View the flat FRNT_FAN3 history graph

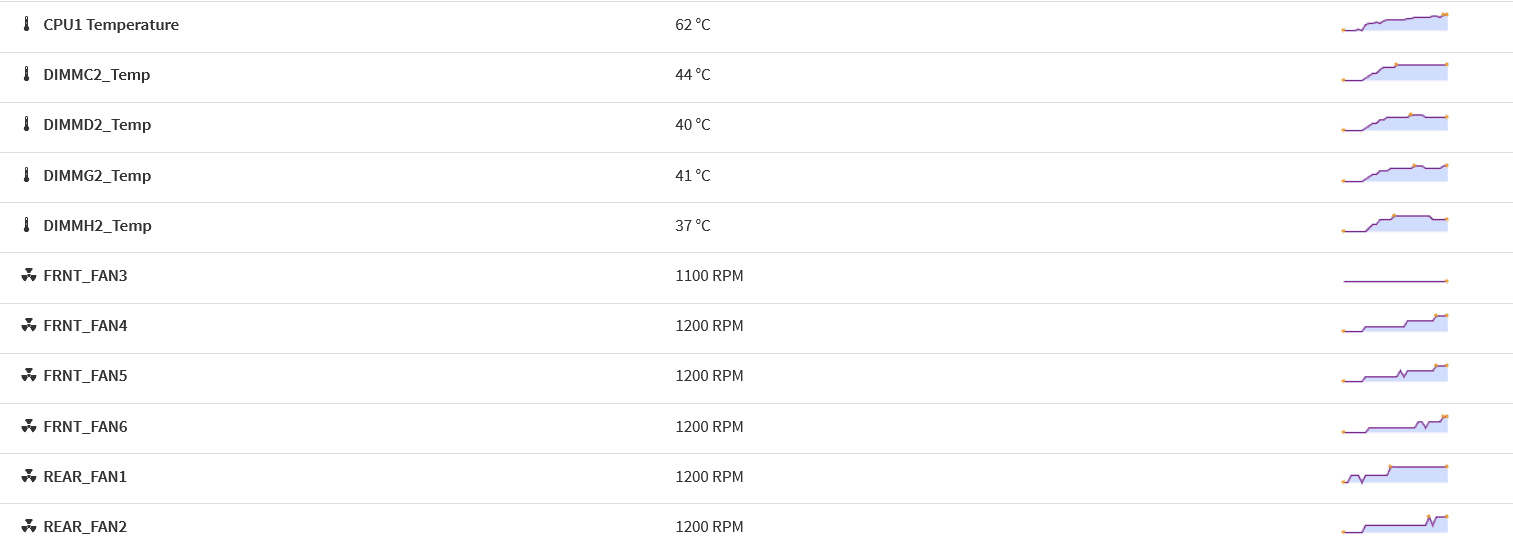point(1395,281)
